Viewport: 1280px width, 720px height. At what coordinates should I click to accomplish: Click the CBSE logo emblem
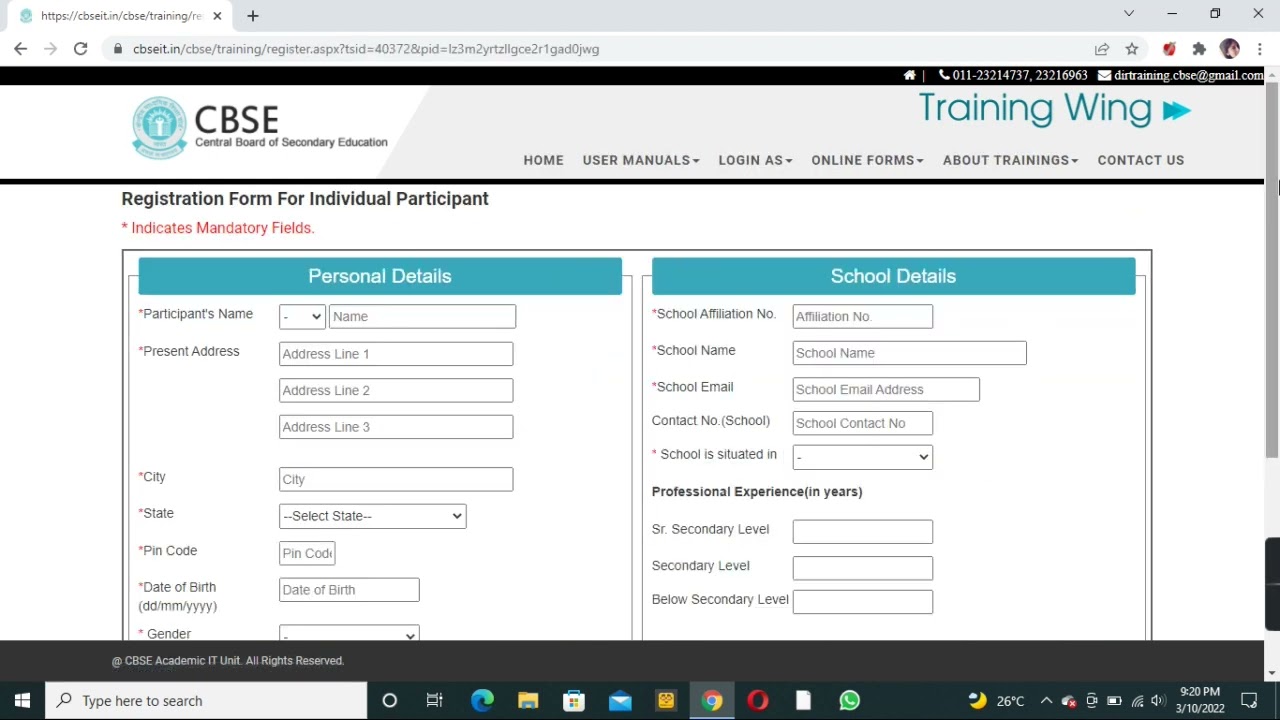(x=160, y=127)
